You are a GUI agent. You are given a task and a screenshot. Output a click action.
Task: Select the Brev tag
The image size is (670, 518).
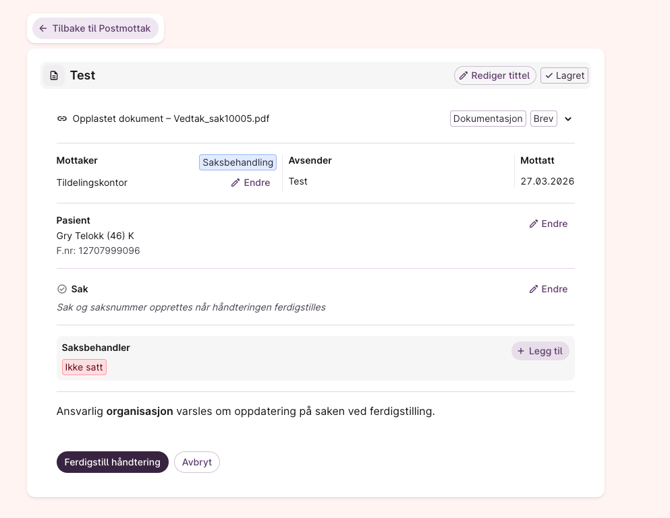click(x=543, y=119)
